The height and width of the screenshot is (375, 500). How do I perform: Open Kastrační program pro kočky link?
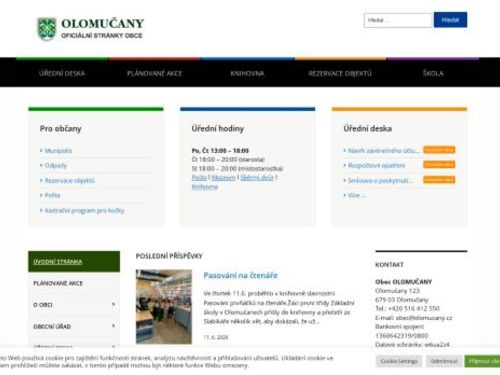coord(84,210)
